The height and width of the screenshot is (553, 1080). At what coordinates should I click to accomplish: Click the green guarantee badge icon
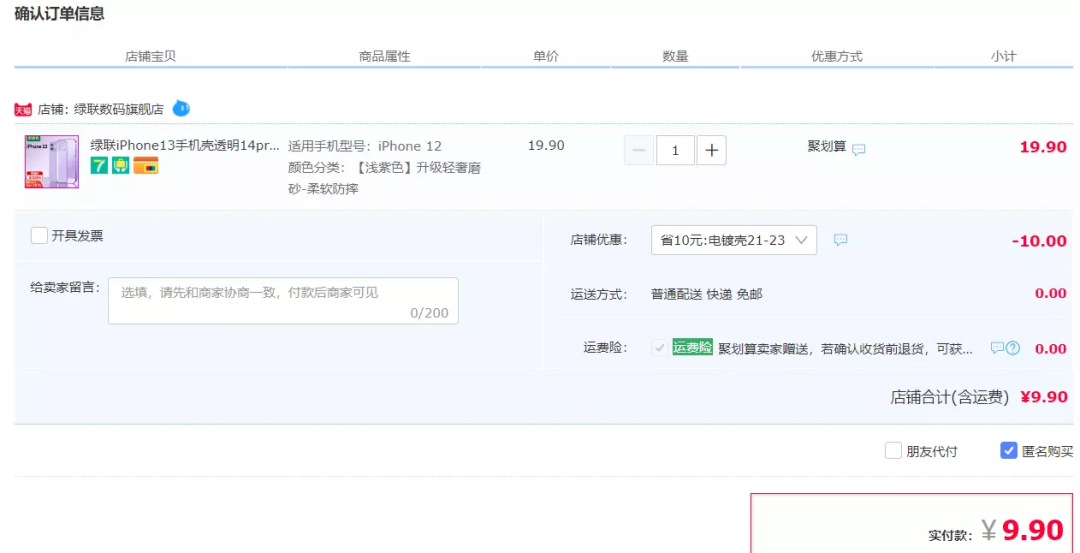point(121,165)
